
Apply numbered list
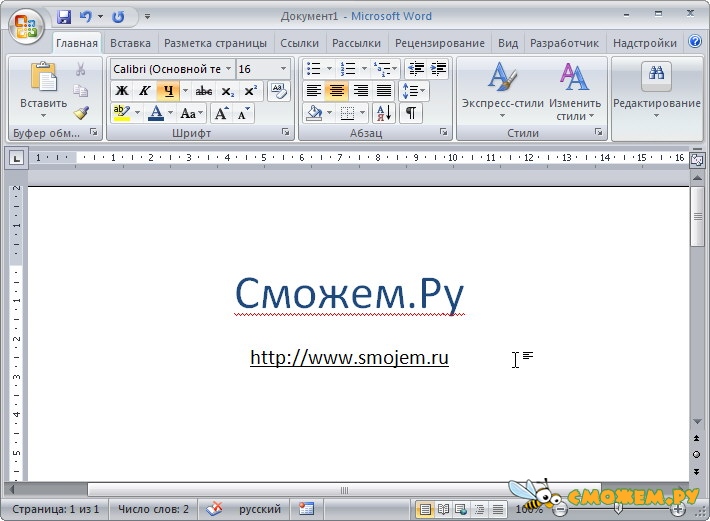click(348, 69)
